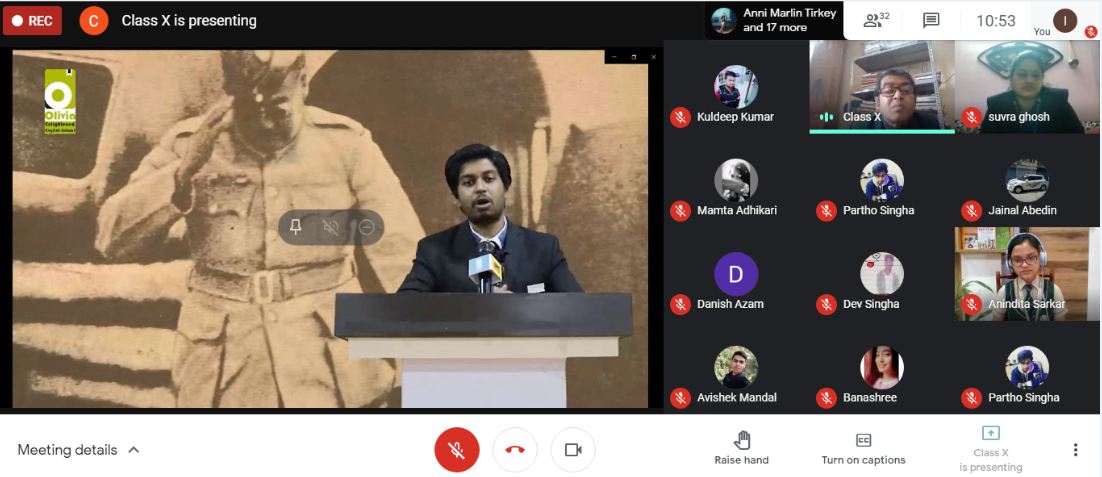Click the remove-from-call icon on the presentation
Viewport: 1102px width, 477px height.
(x=367, y=227)
